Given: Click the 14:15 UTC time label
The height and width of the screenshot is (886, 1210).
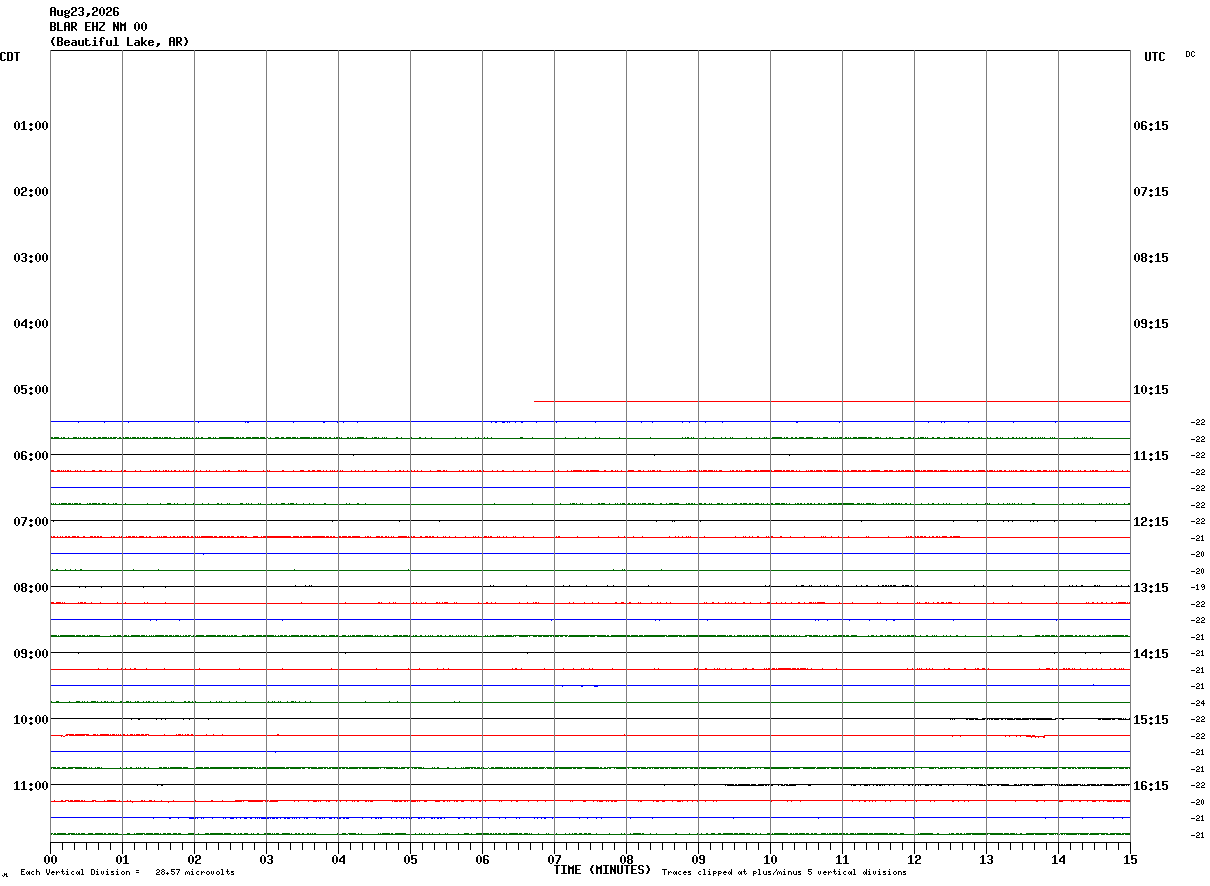Looking at the screenshot, I should 1151,654.
